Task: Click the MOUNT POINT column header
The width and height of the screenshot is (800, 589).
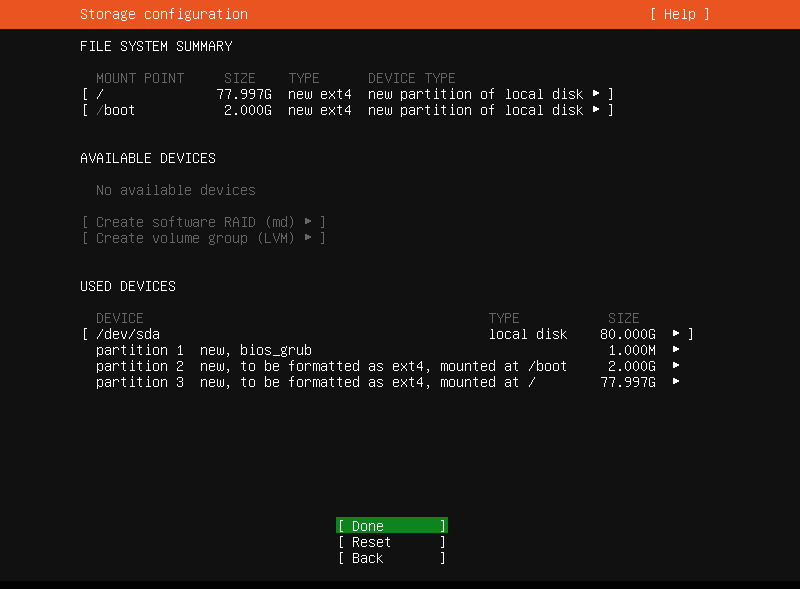Action: click(x=140, y=78)
